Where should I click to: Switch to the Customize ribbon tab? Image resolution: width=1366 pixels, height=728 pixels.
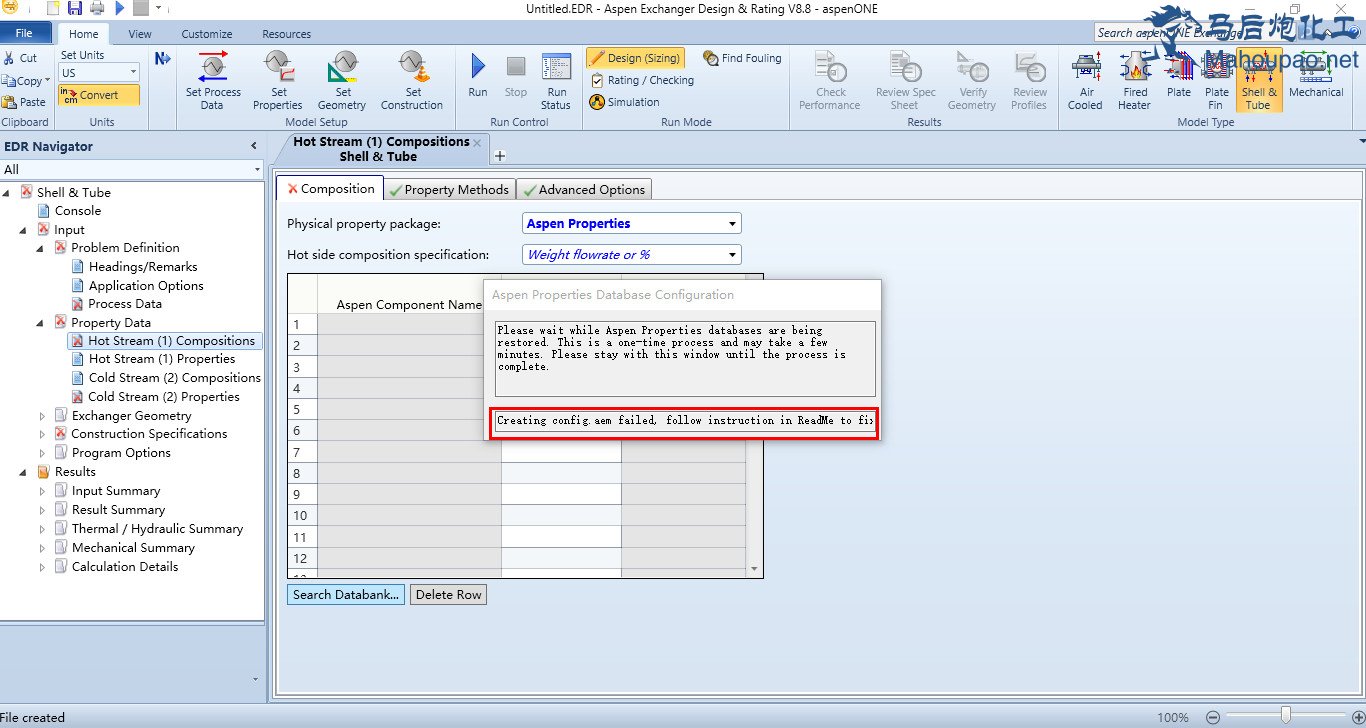[207, 34]
